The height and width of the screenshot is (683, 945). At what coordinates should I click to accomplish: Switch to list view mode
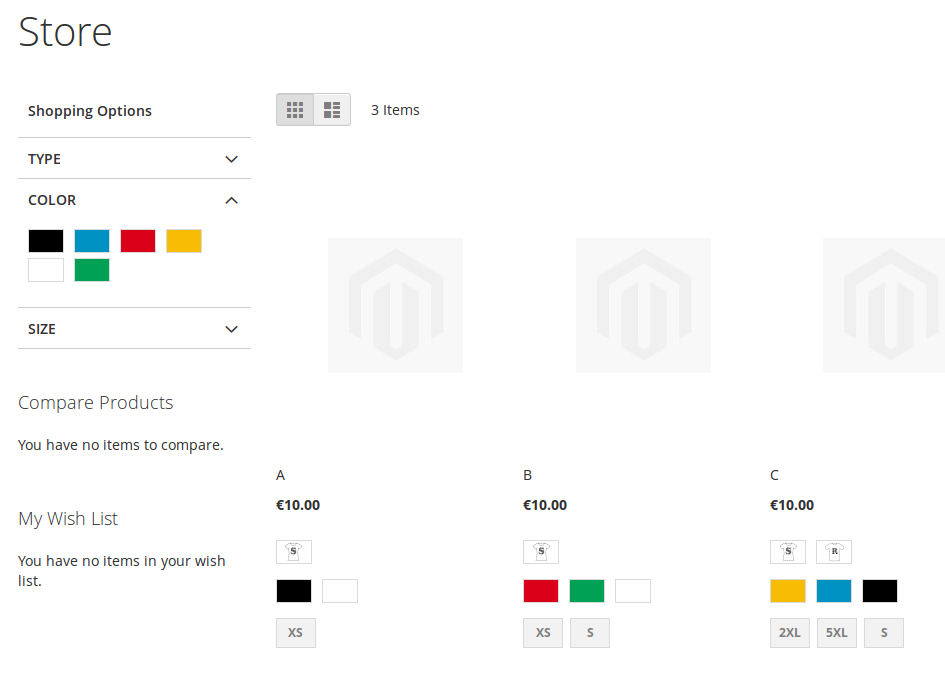click(x=332, y=110)
